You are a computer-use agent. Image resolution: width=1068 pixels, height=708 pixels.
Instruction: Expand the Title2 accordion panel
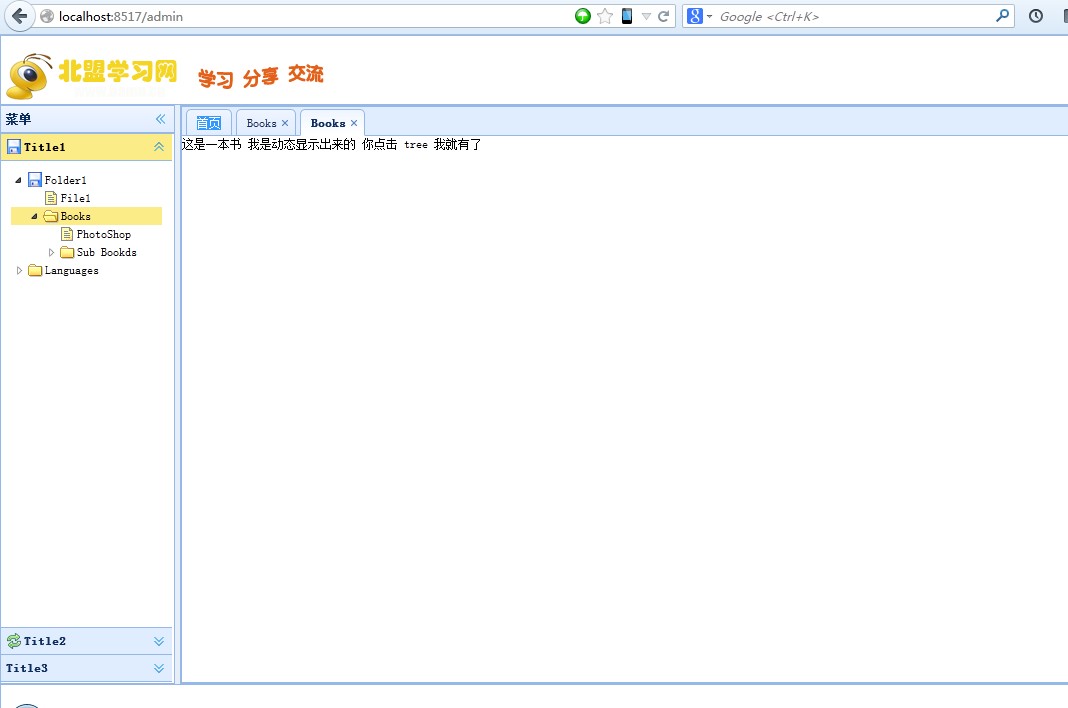tap(159, 641)
